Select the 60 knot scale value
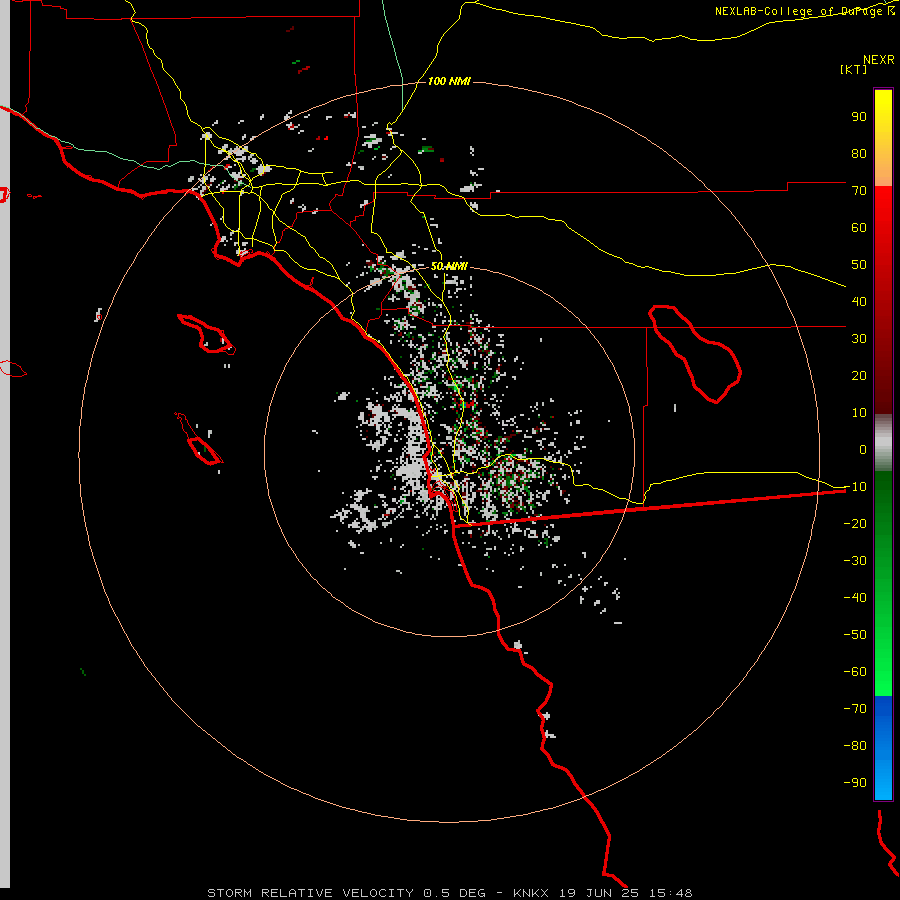 (859, 227)
